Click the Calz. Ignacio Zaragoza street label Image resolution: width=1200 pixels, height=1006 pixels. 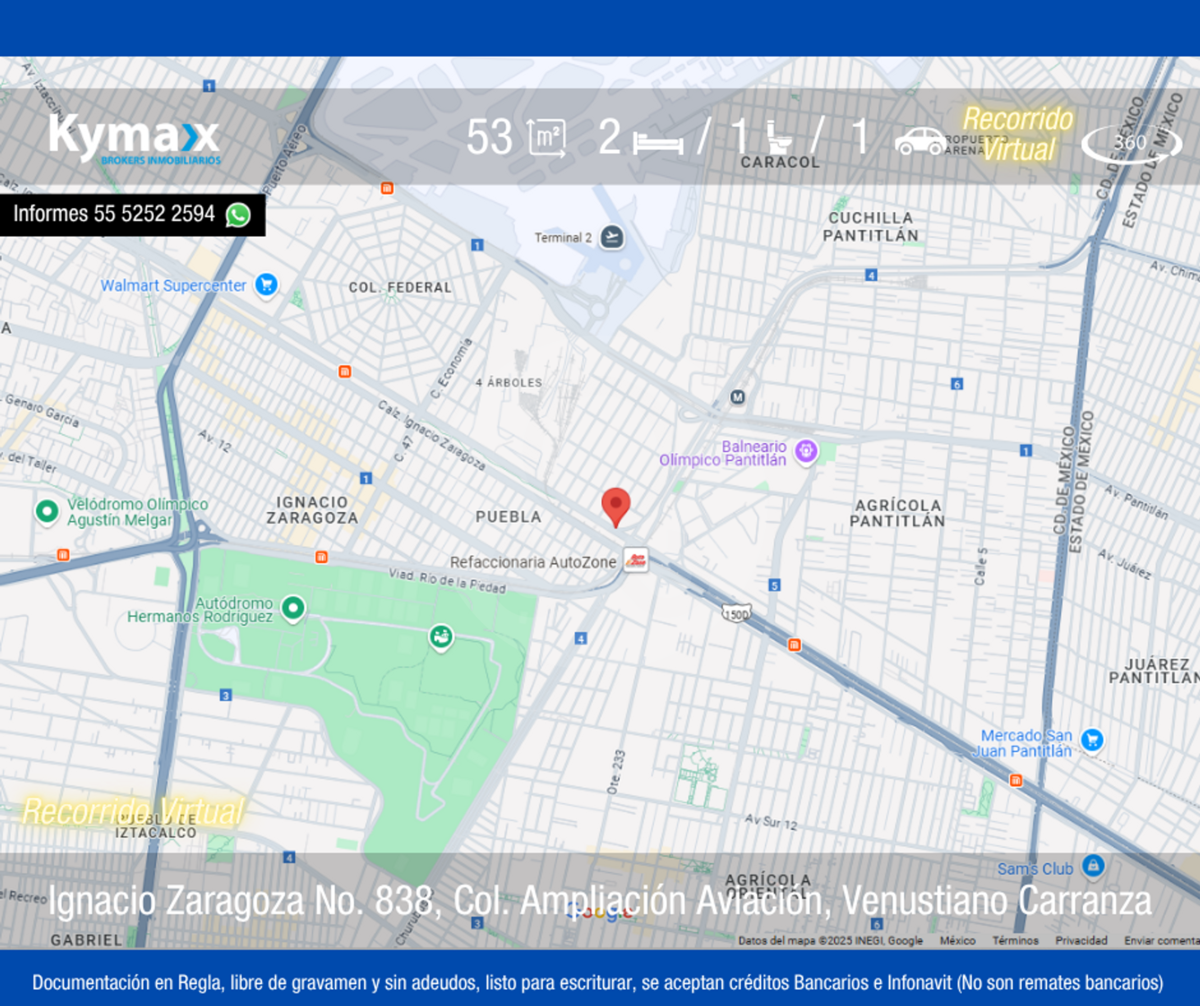point(432,434)
